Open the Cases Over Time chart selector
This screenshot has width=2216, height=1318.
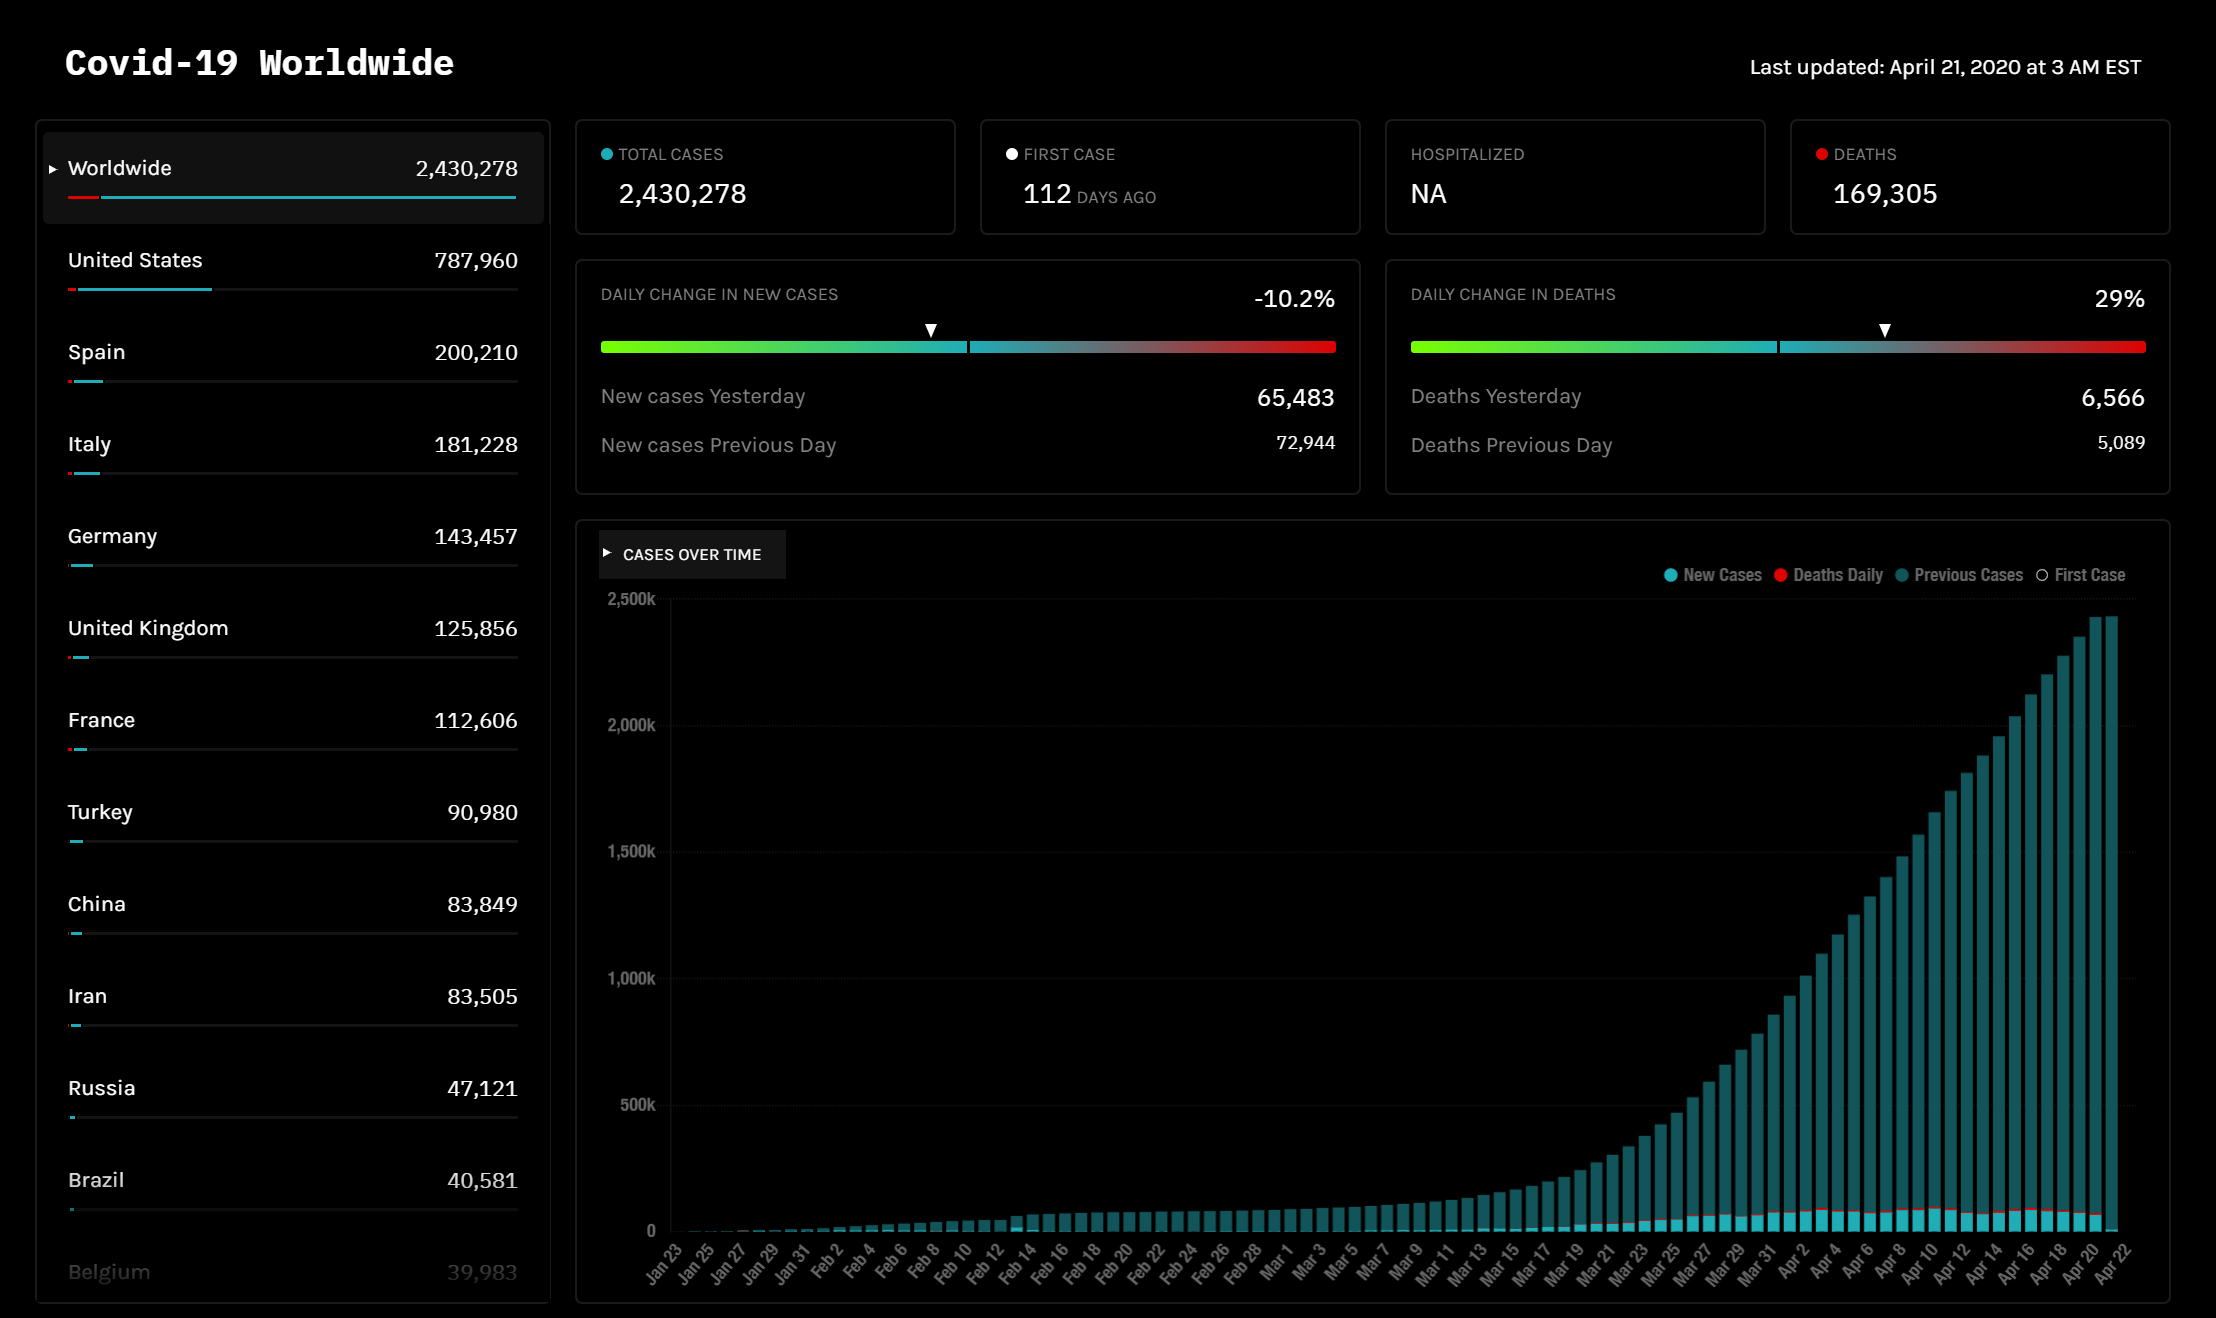[692, 554]
